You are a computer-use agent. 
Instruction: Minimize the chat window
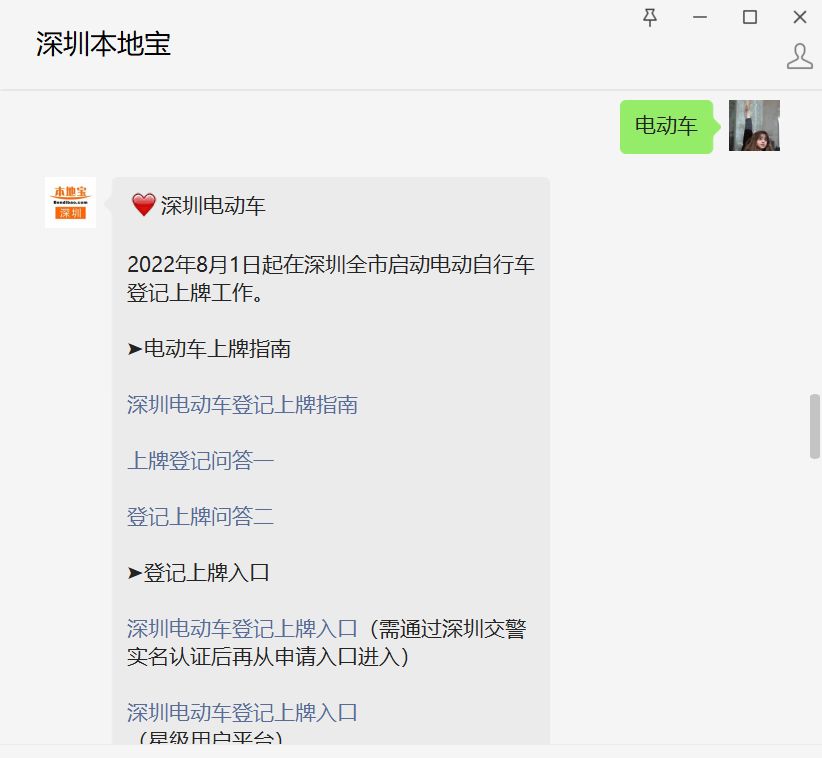699,17
